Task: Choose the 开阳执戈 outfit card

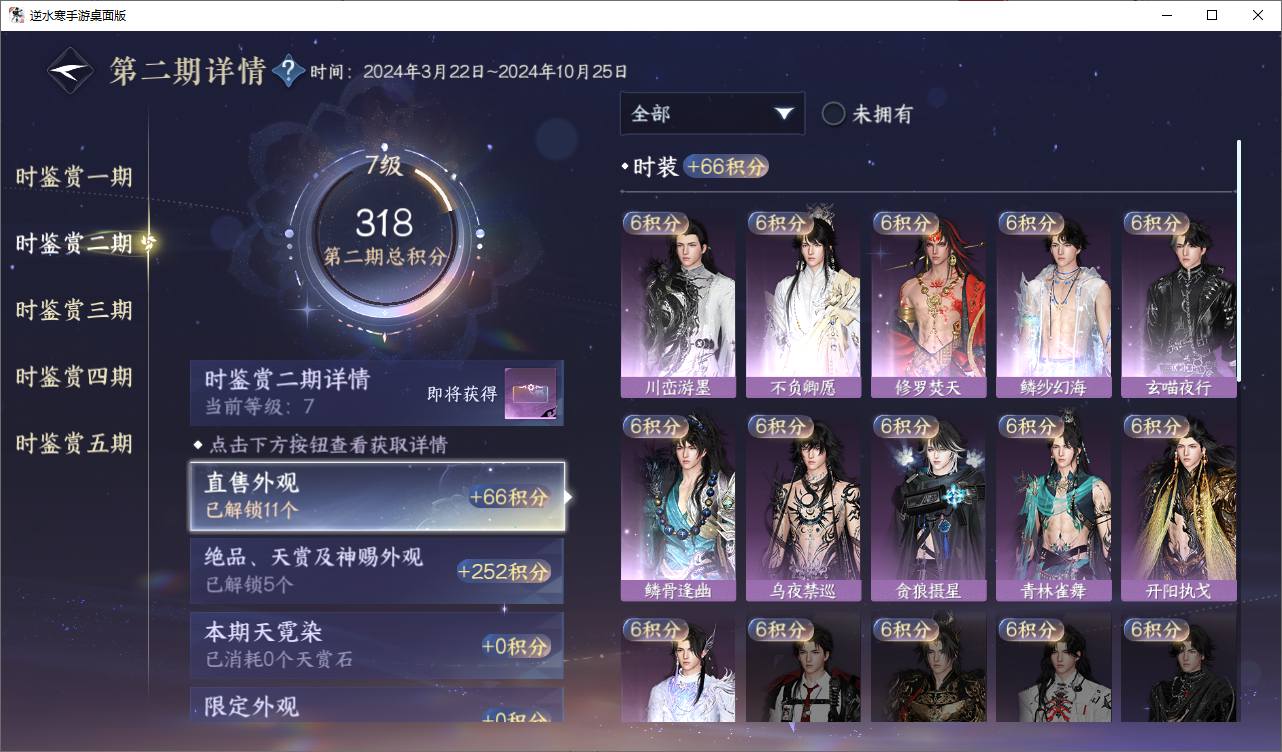Action: click(1178, 508)
